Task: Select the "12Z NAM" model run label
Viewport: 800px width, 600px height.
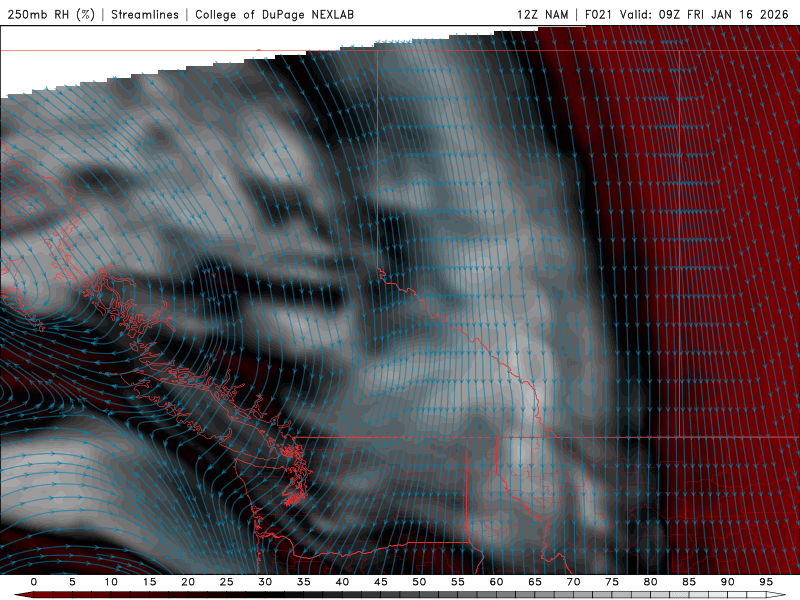Action: pyautogui.click(x=543, y=14)
